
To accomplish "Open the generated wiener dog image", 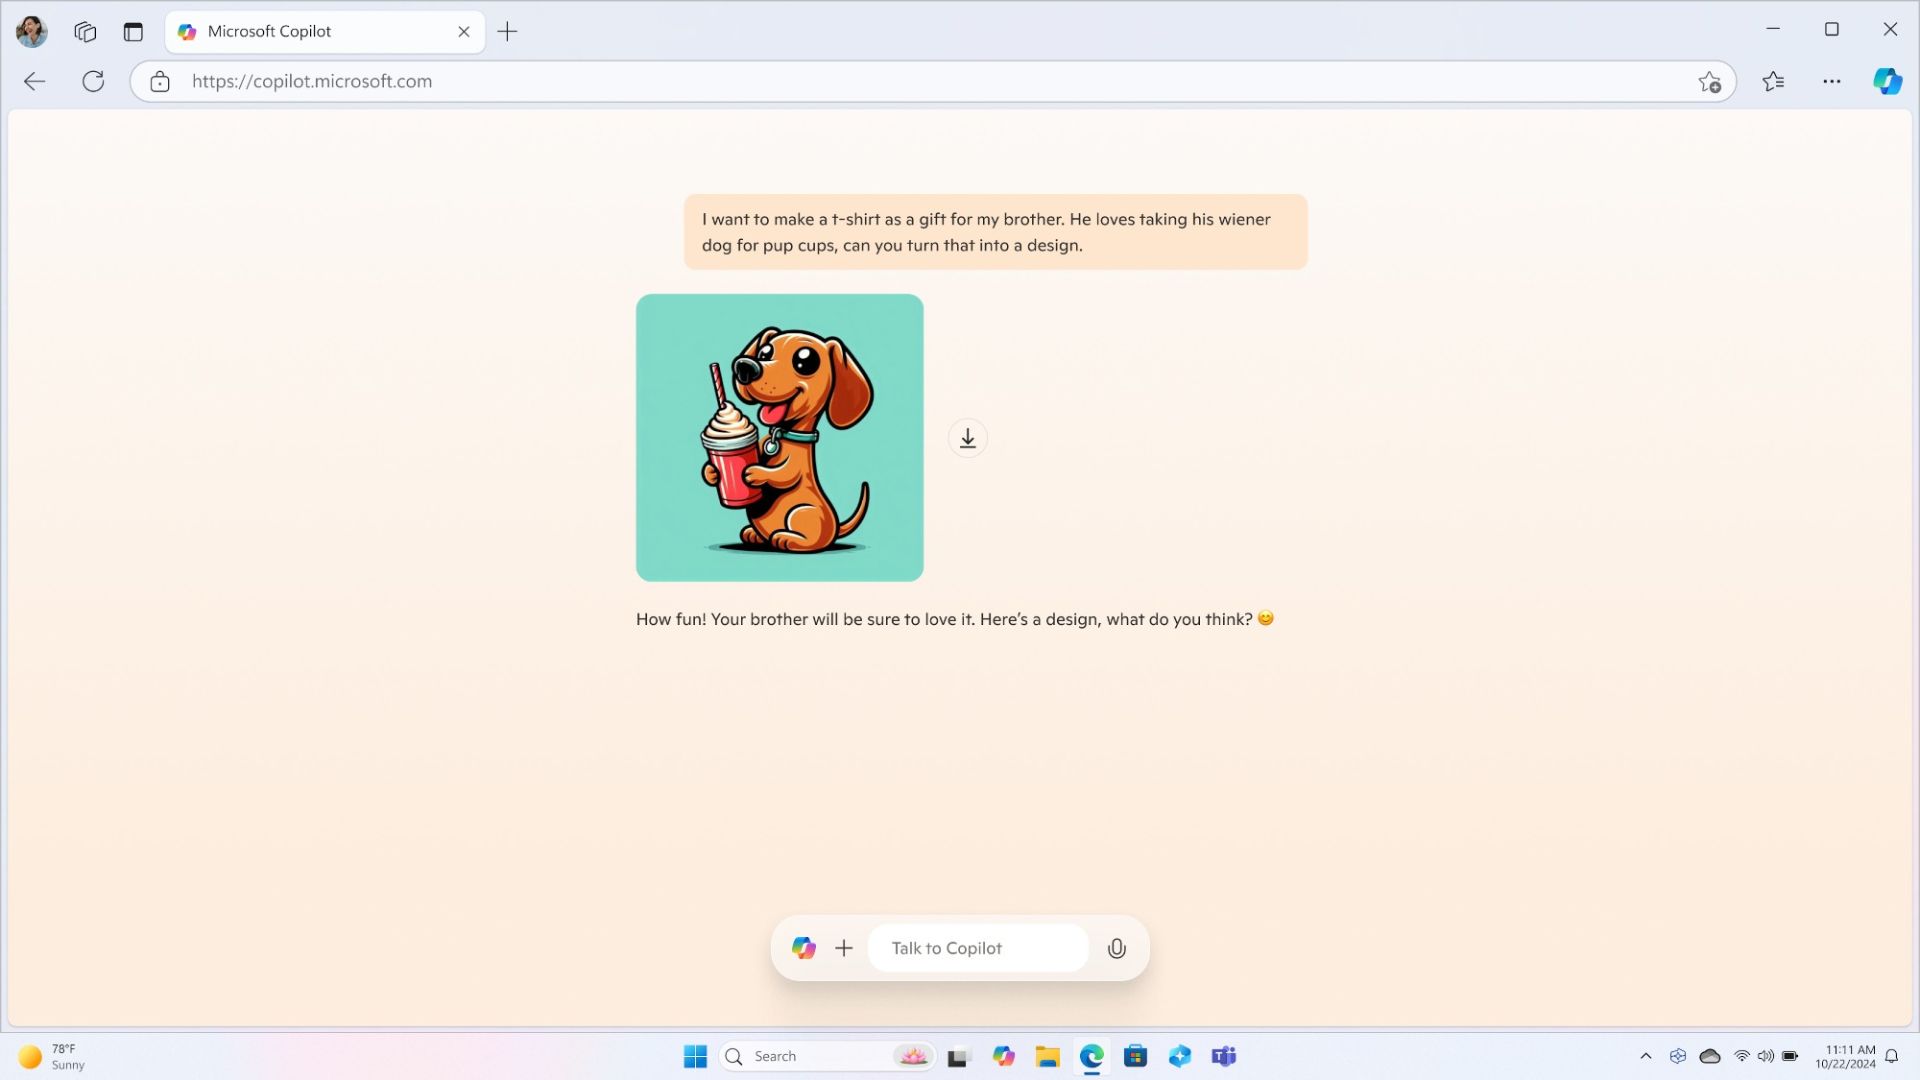I will pyautogui.click(x=779, y=438).
